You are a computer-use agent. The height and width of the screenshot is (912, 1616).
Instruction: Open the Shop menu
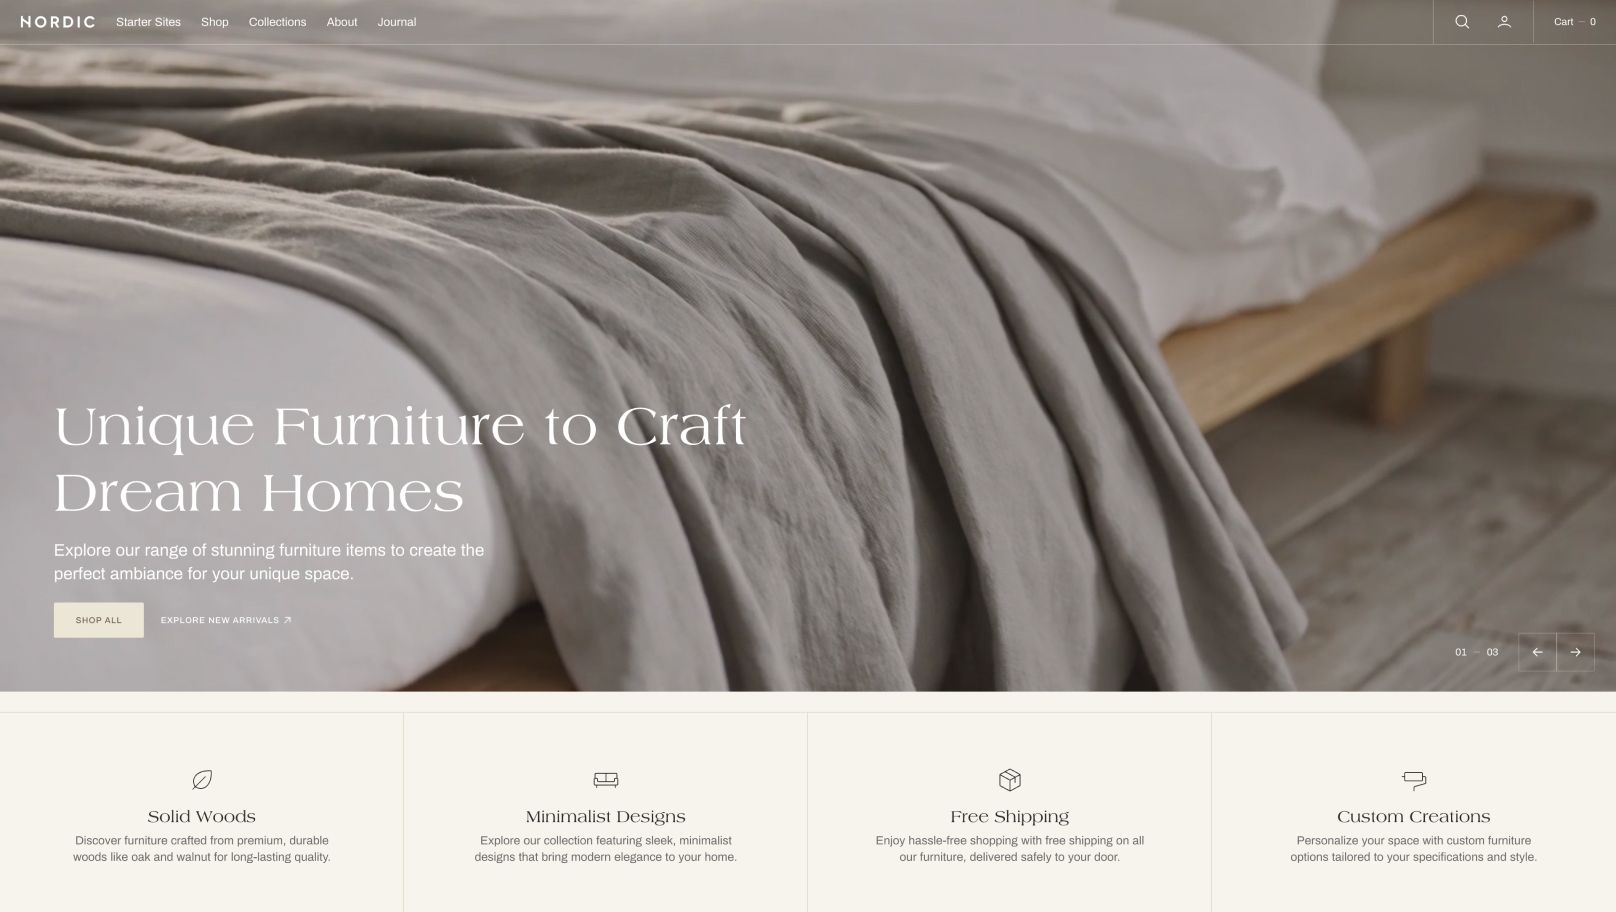[215, 22]
